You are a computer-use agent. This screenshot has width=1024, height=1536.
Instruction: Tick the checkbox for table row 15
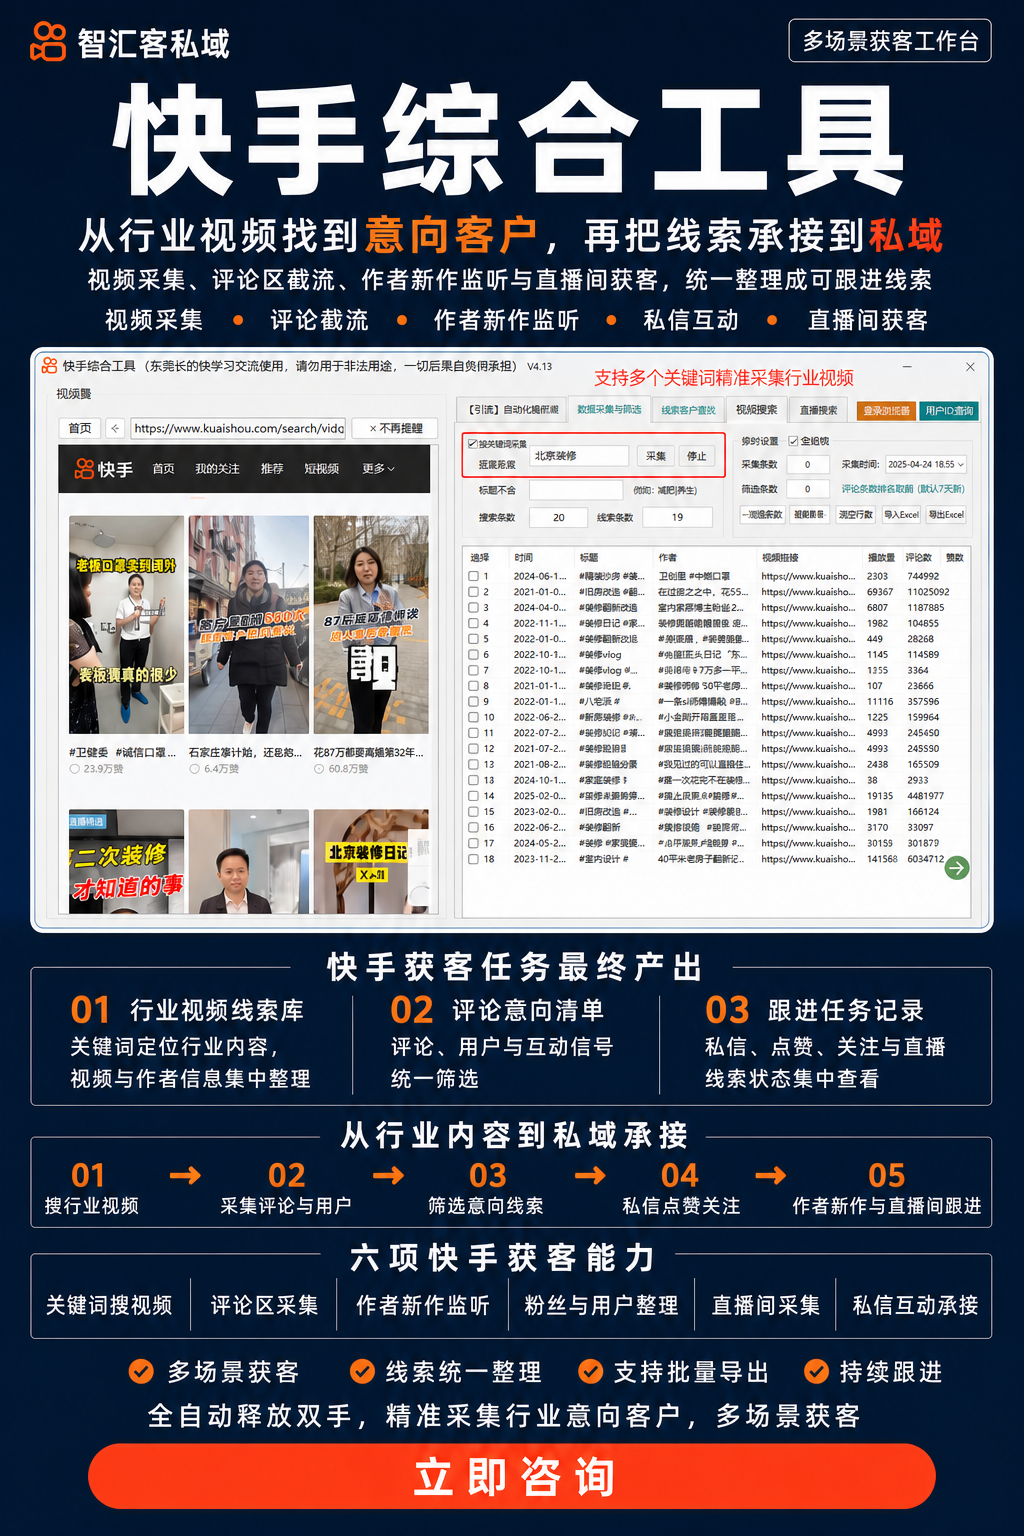(x=473, y=812)
